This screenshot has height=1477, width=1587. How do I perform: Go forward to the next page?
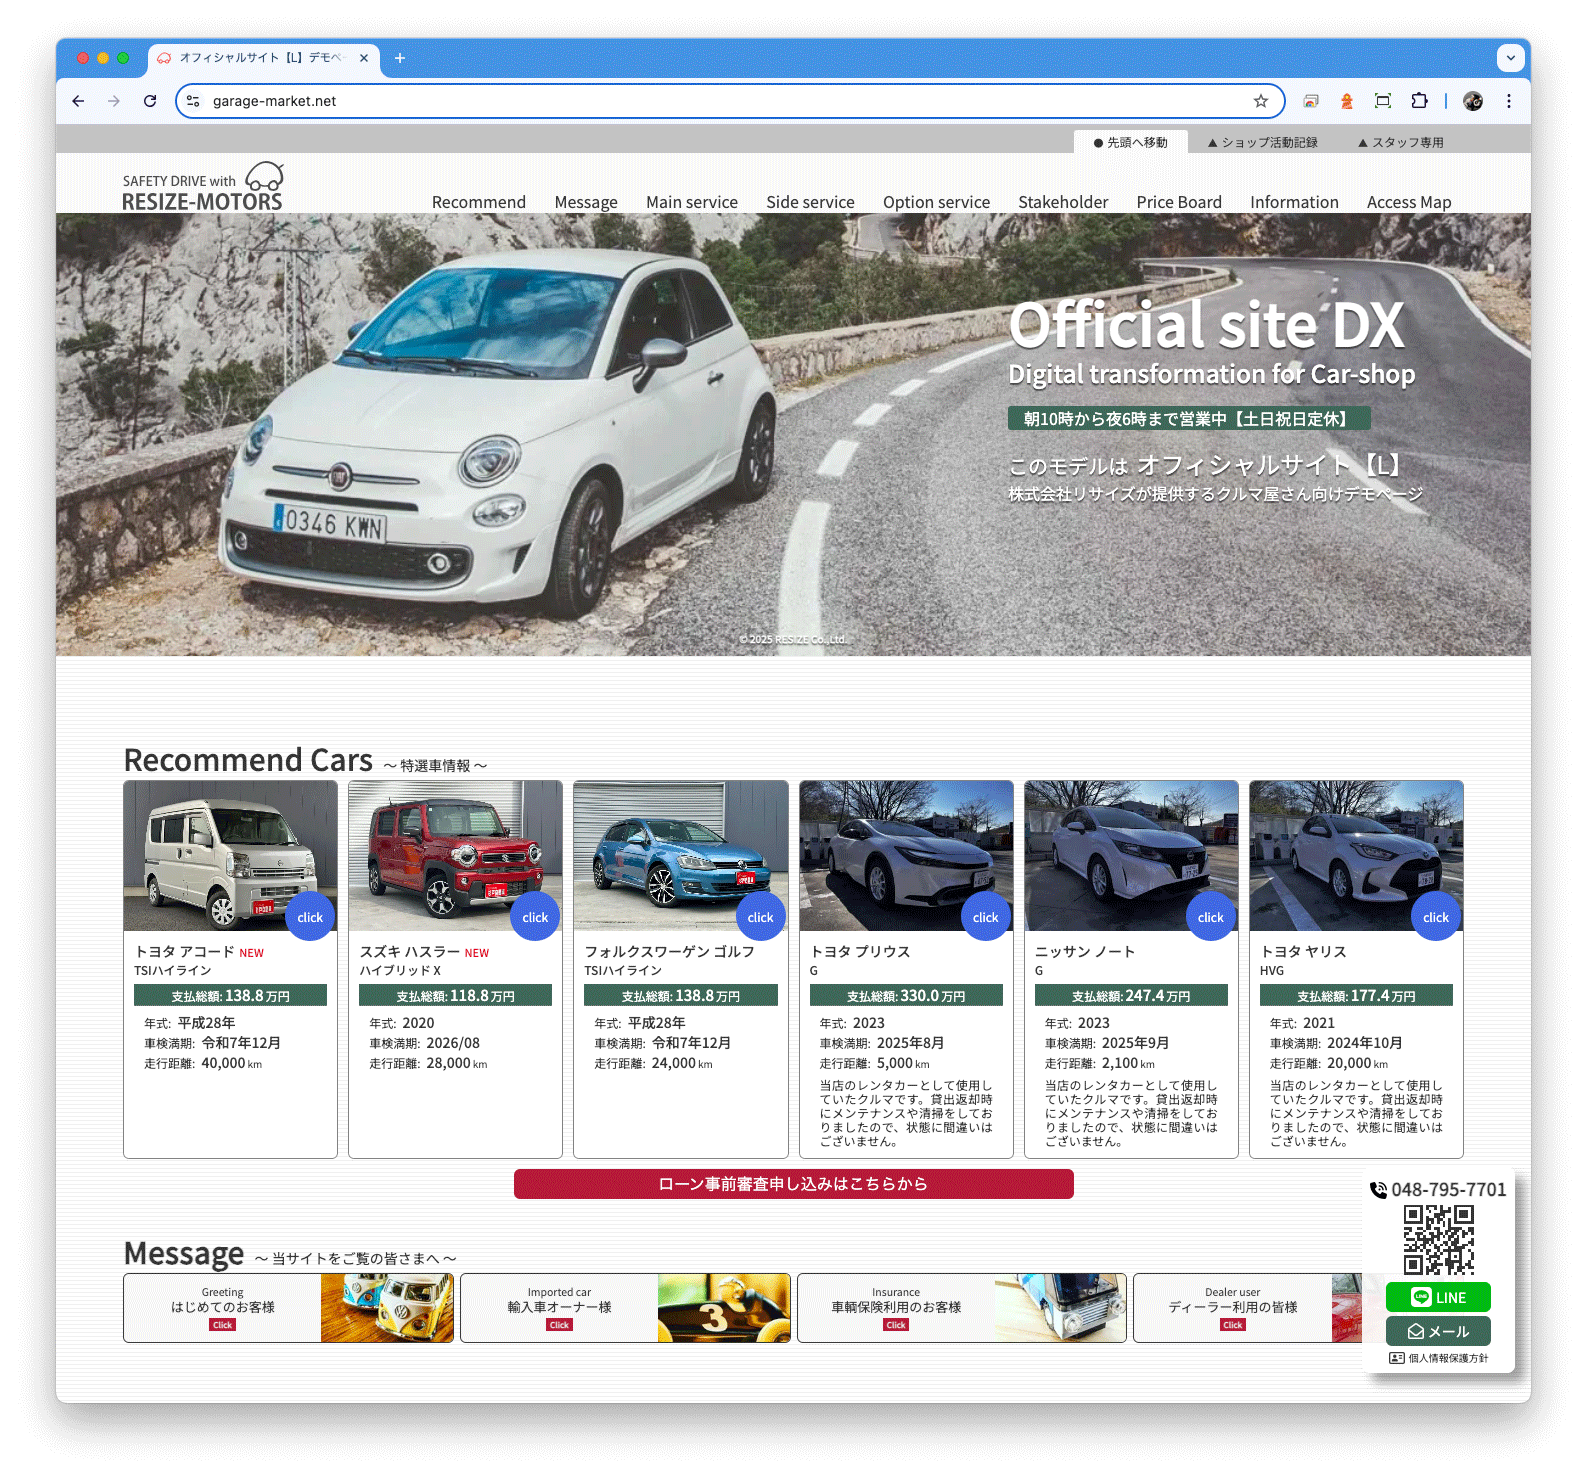pos(114,101)
